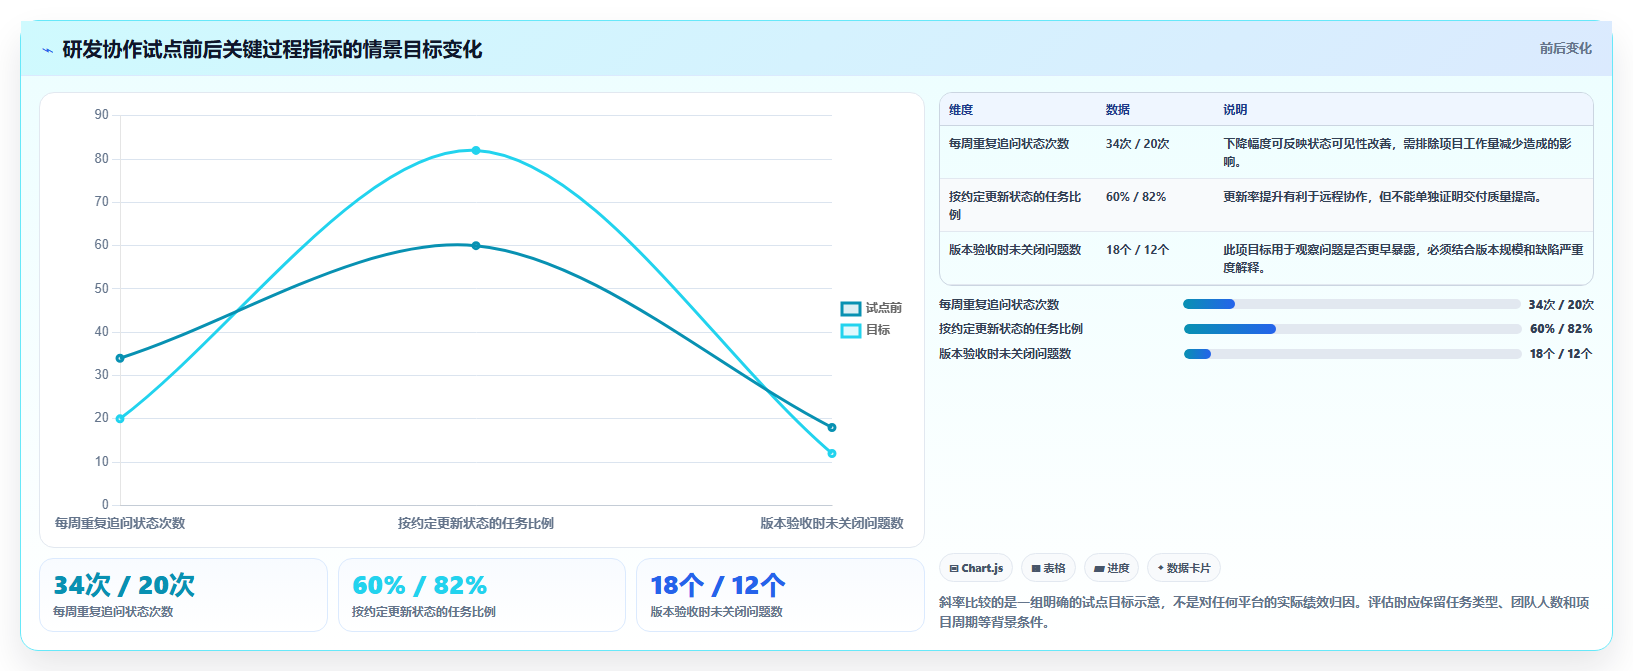This screenshot has height=671, width=1633.
Task: Toggle the 目标 legend entry
Action: [865, 330]
